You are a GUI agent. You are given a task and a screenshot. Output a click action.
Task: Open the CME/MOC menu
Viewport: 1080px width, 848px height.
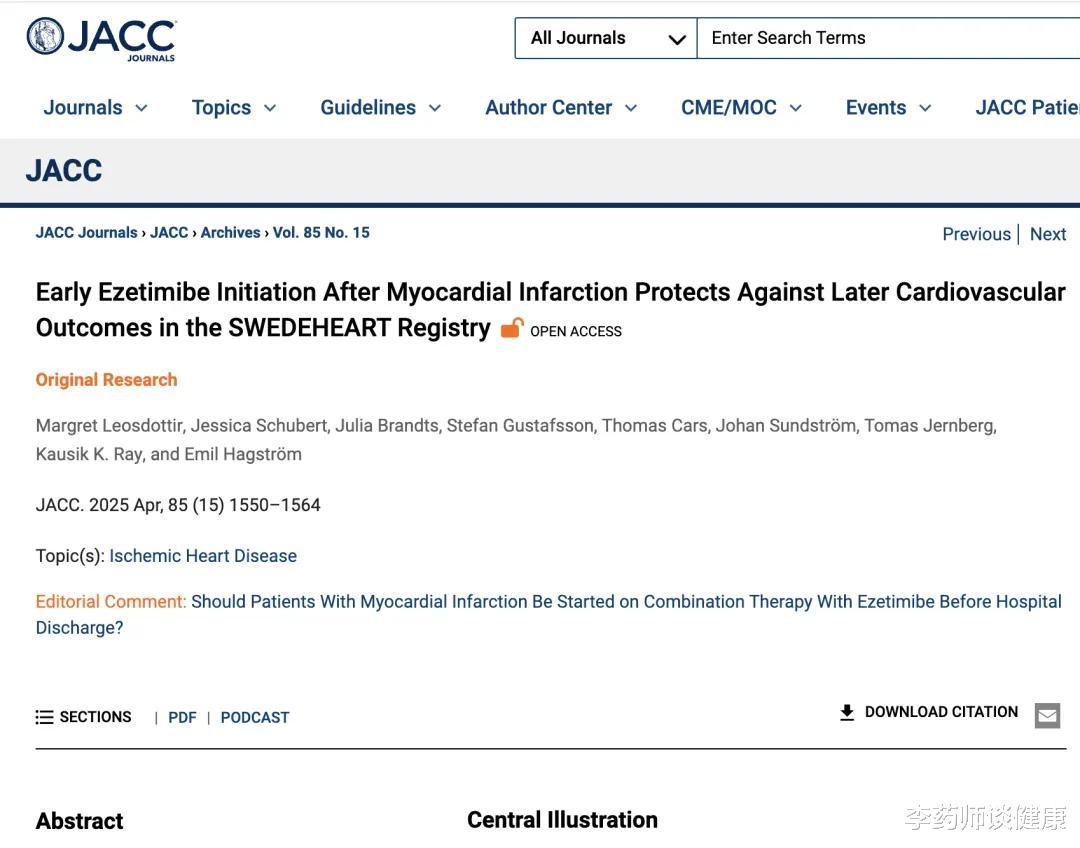point(742,107)
